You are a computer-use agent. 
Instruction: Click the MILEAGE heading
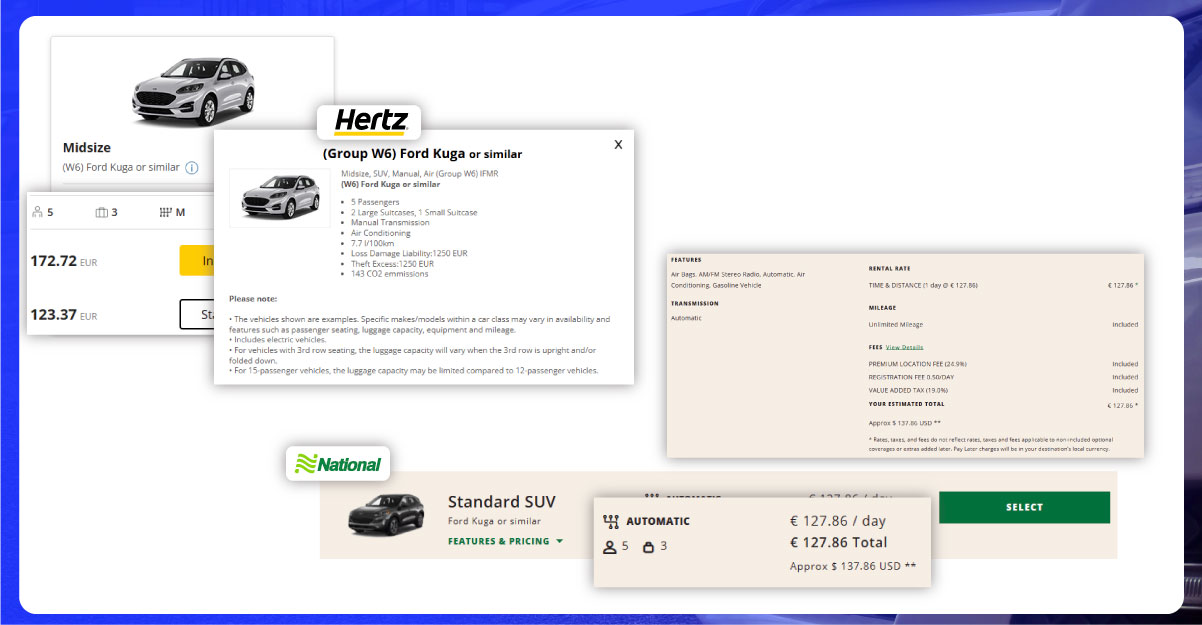coord(882,308)
